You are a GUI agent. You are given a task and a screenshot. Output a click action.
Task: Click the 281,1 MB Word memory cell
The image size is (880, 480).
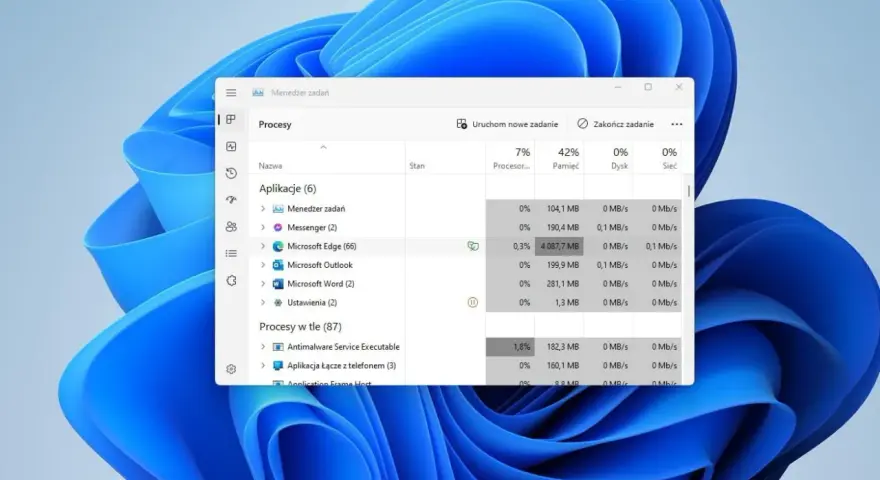click(560, 284)
